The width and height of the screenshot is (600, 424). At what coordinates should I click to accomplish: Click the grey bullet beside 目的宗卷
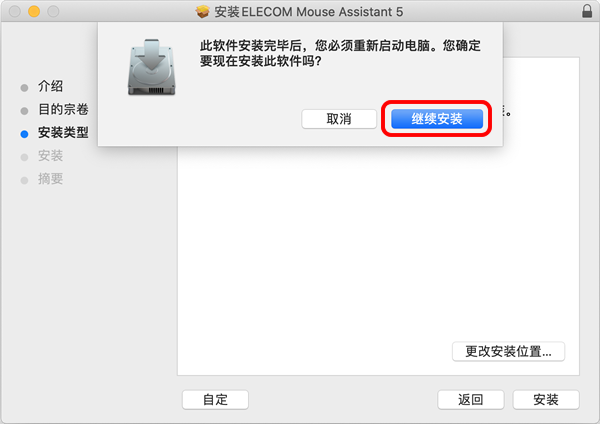point(24,111)
